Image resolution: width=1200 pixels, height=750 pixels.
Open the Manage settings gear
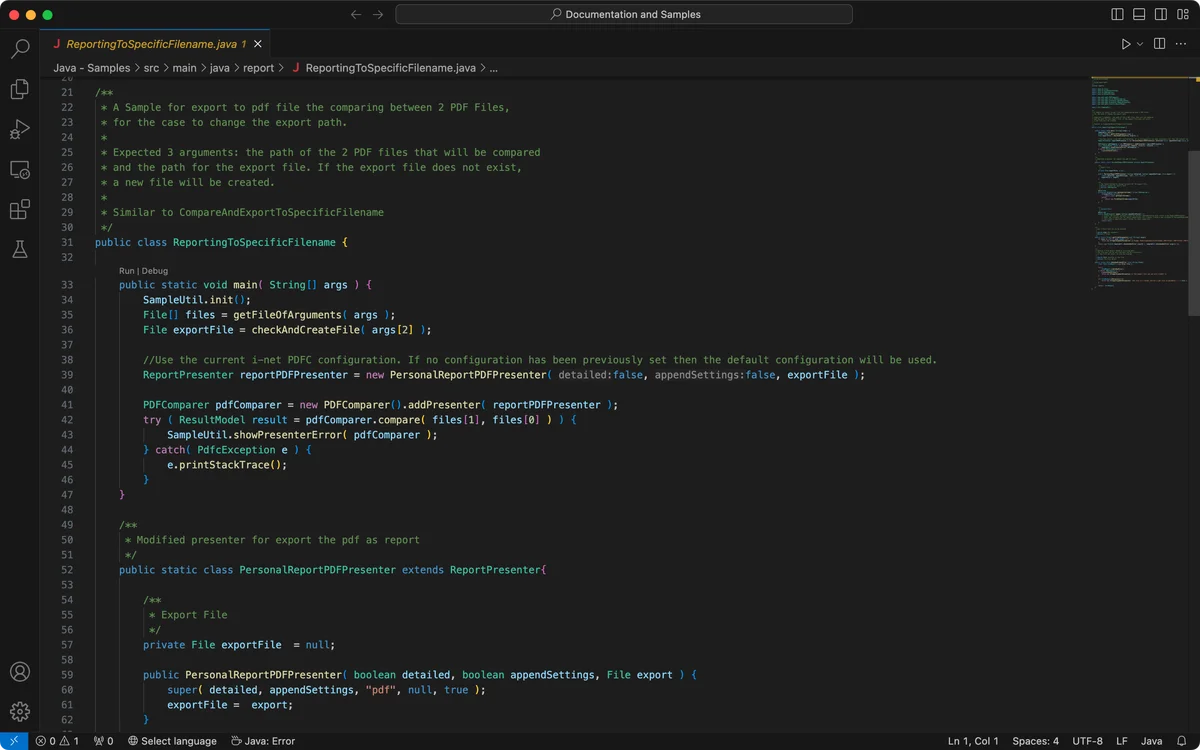19,712
